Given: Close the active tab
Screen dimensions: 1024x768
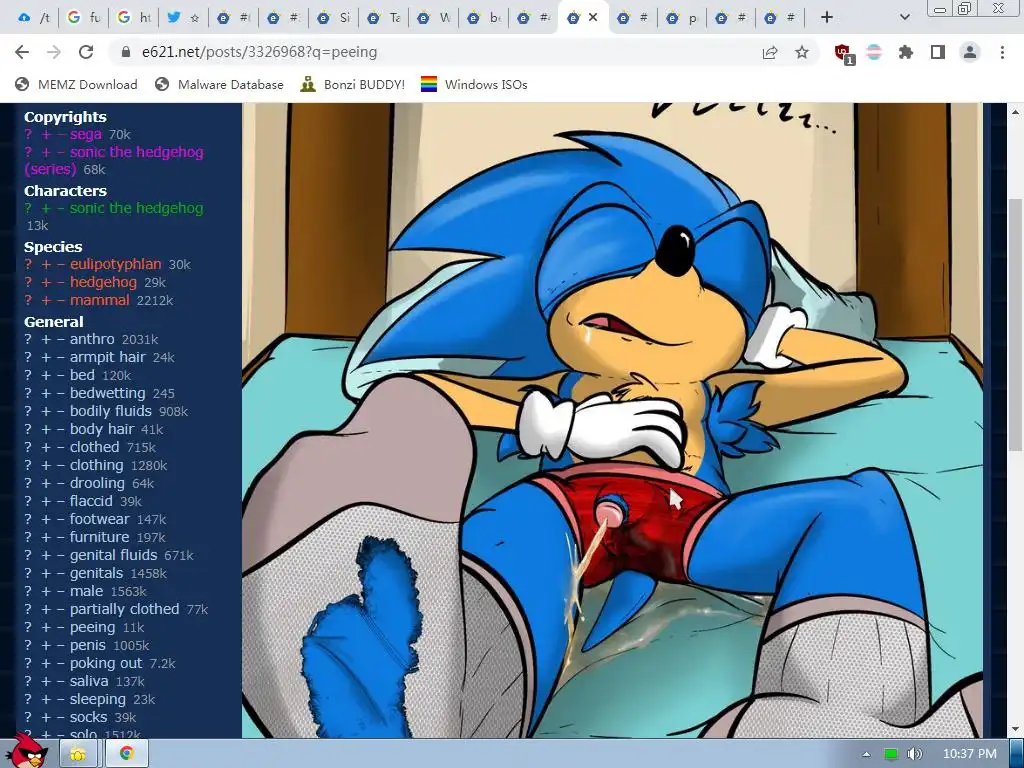Looking at the screenshot, I should tap(593, 18).
